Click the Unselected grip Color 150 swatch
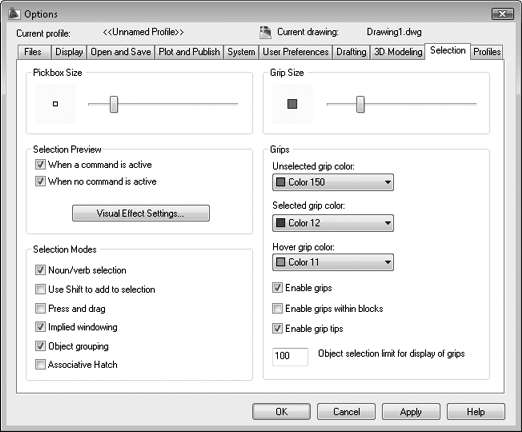Image resolution: width=522 pixels, height=432 pixels. 281,182
